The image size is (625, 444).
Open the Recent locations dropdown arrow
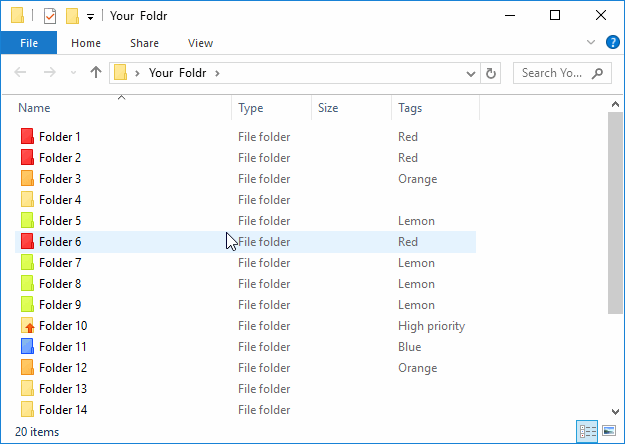(73, 73)
